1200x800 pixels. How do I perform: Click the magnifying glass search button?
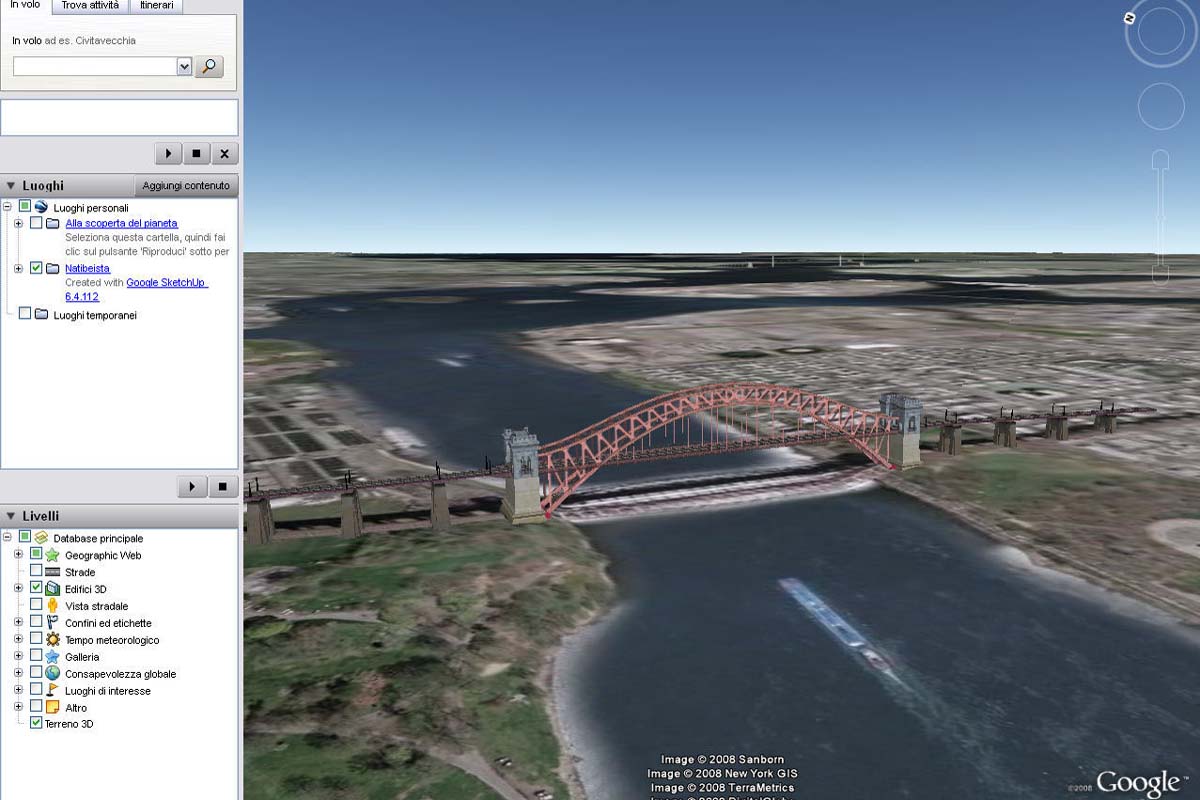click(208, 66)
